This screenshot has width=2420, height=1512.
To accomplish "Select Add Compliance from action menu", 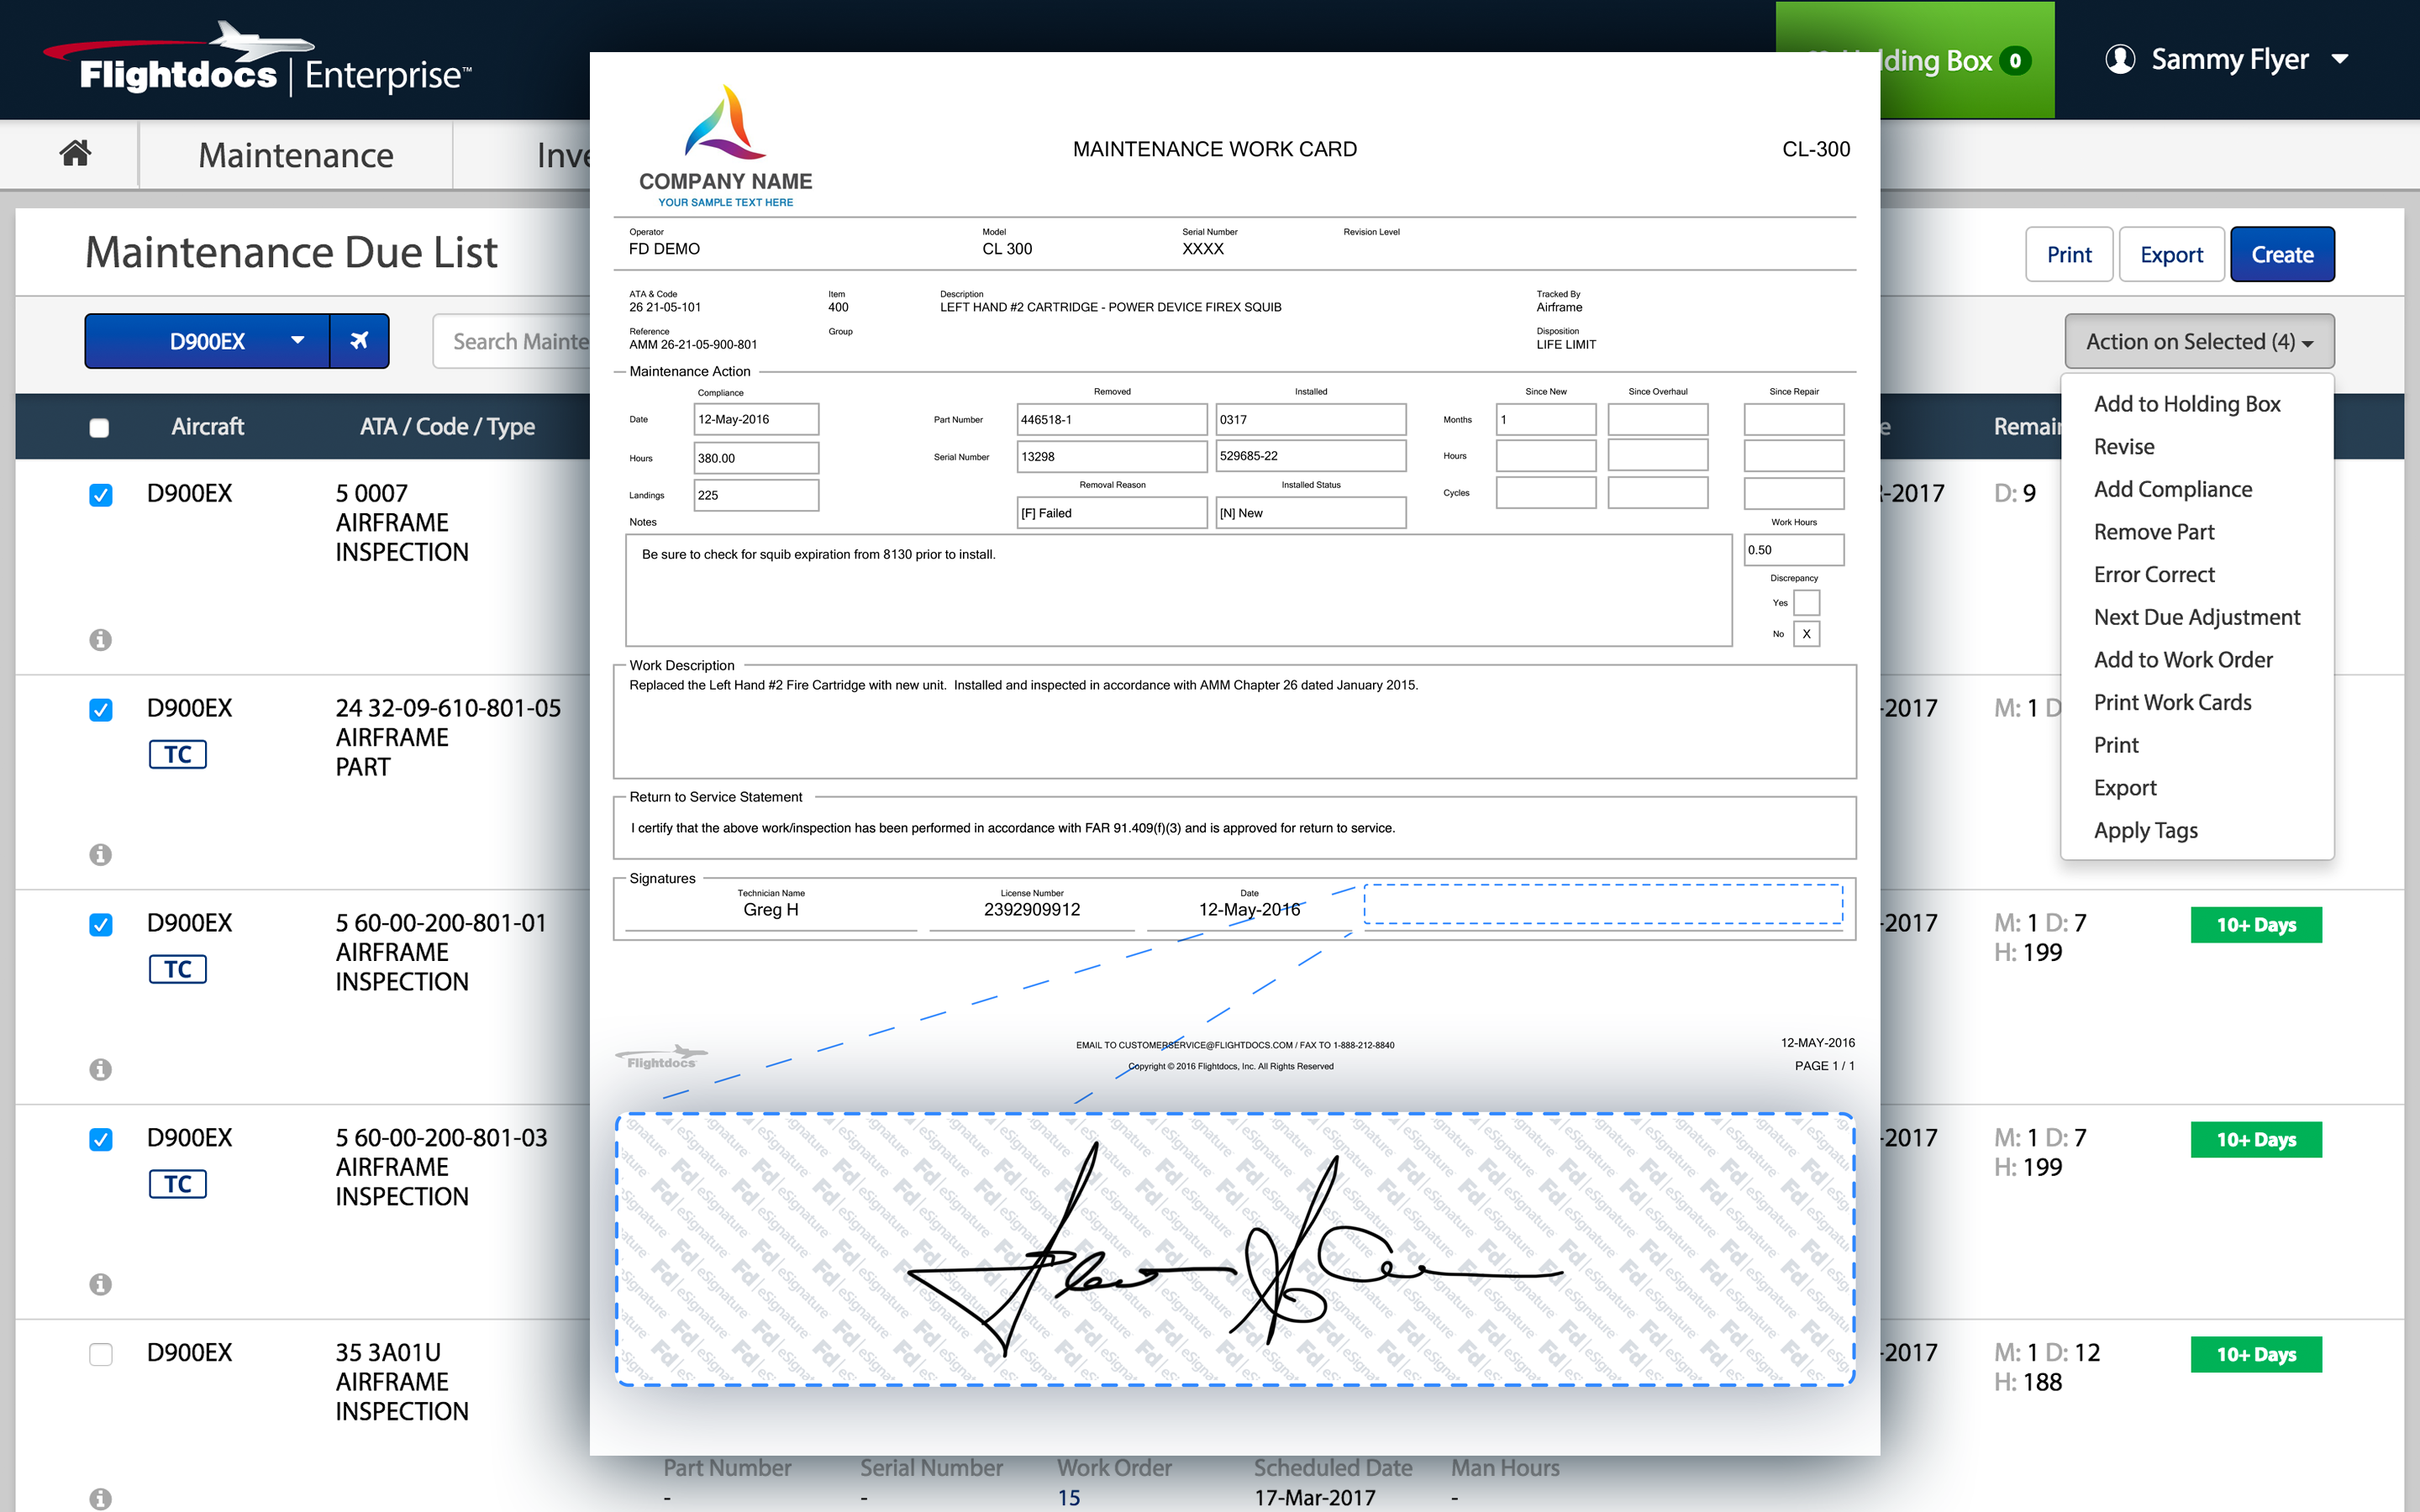I will (x=2172, y=489).
